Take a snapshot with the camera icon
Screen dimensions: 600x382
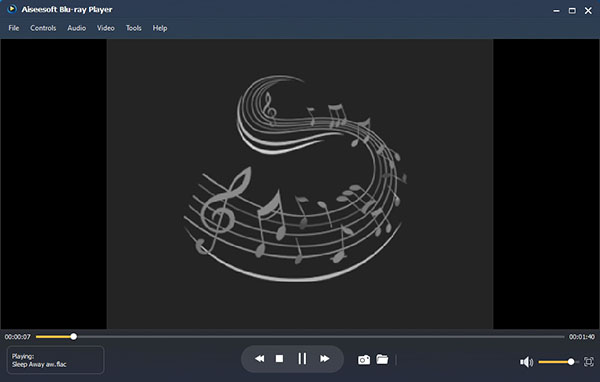pyautogui.click(x=364, y=360)
